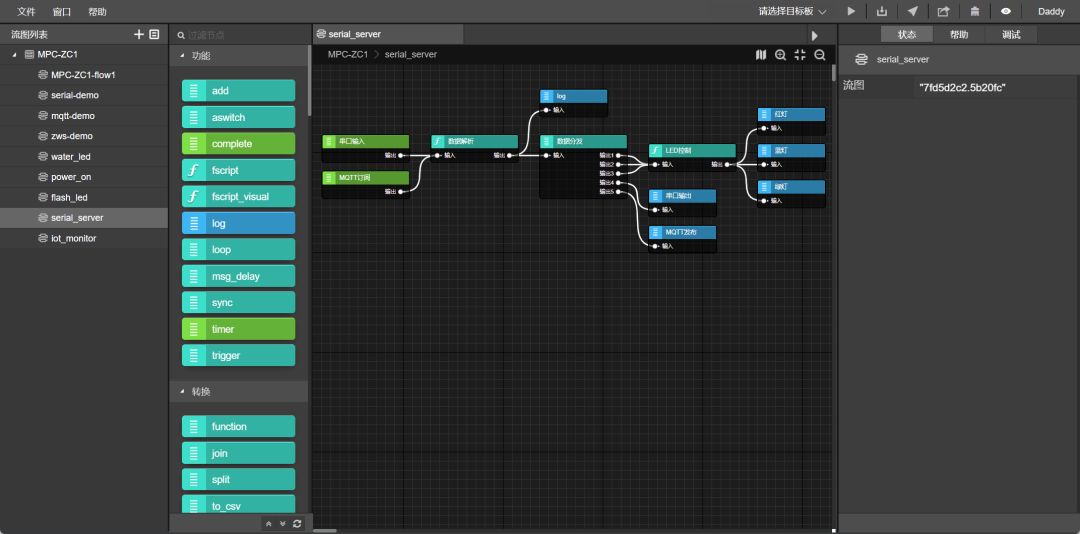Click the zoom-in magnifier on canvas

coord(780,55)
